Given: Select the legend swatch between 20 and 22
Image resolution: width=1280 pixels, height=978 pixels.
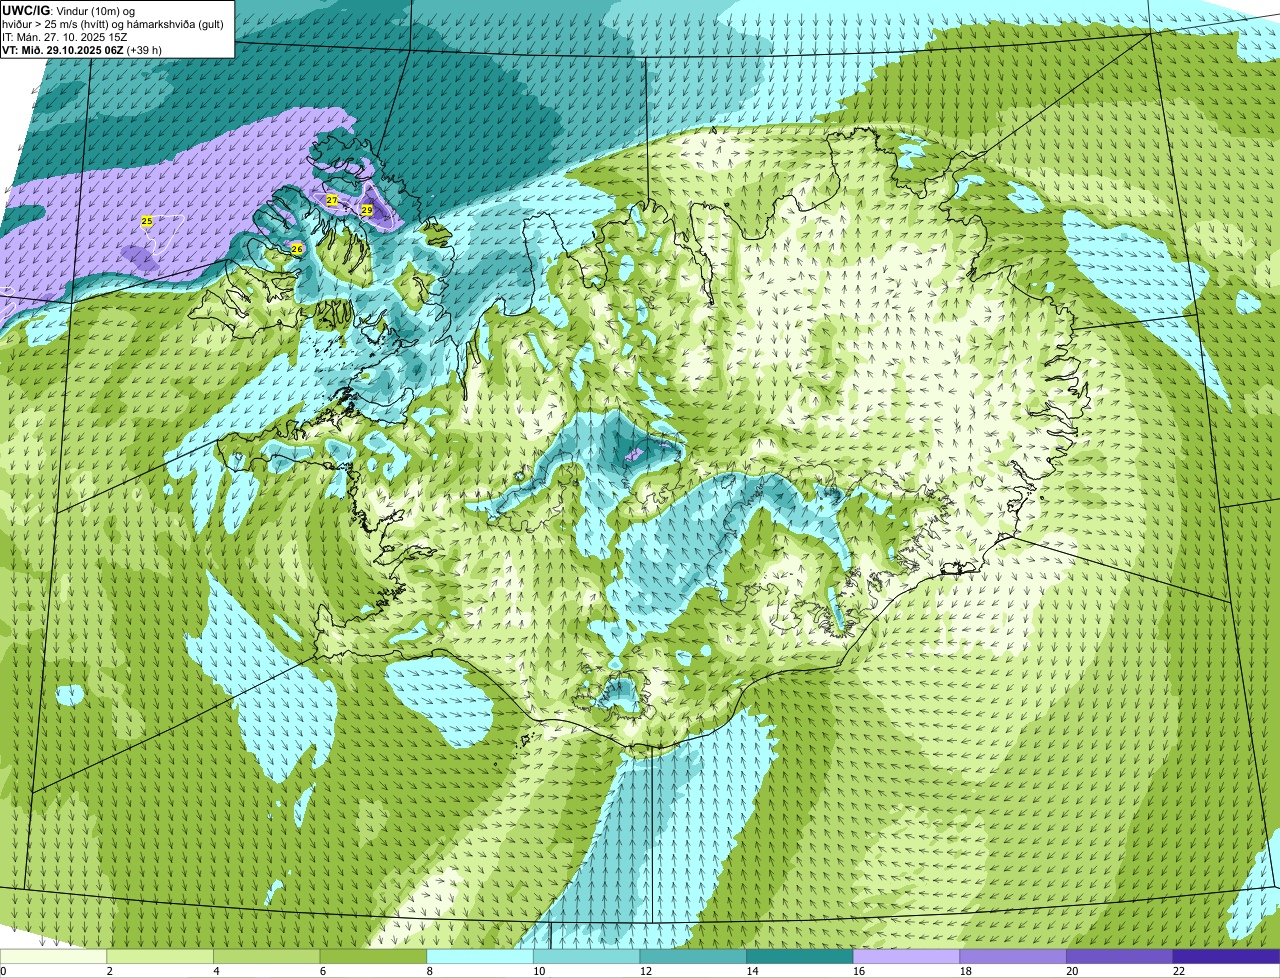Looking at the screenshot, I should (x=1120, y=956).
